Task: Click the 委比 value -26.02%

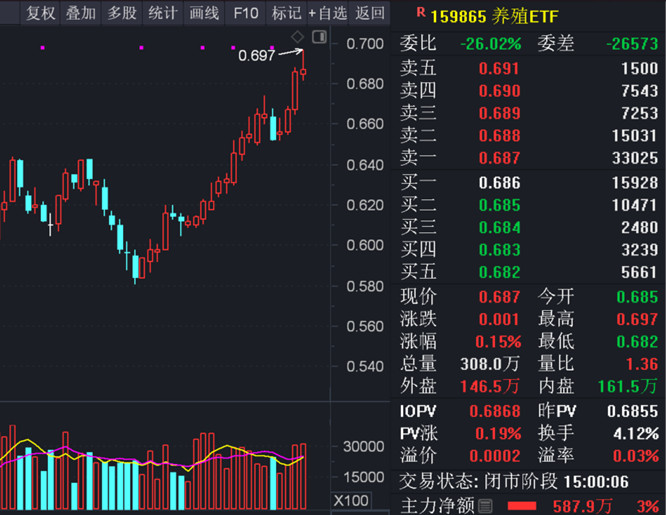Action: [491, 44]
